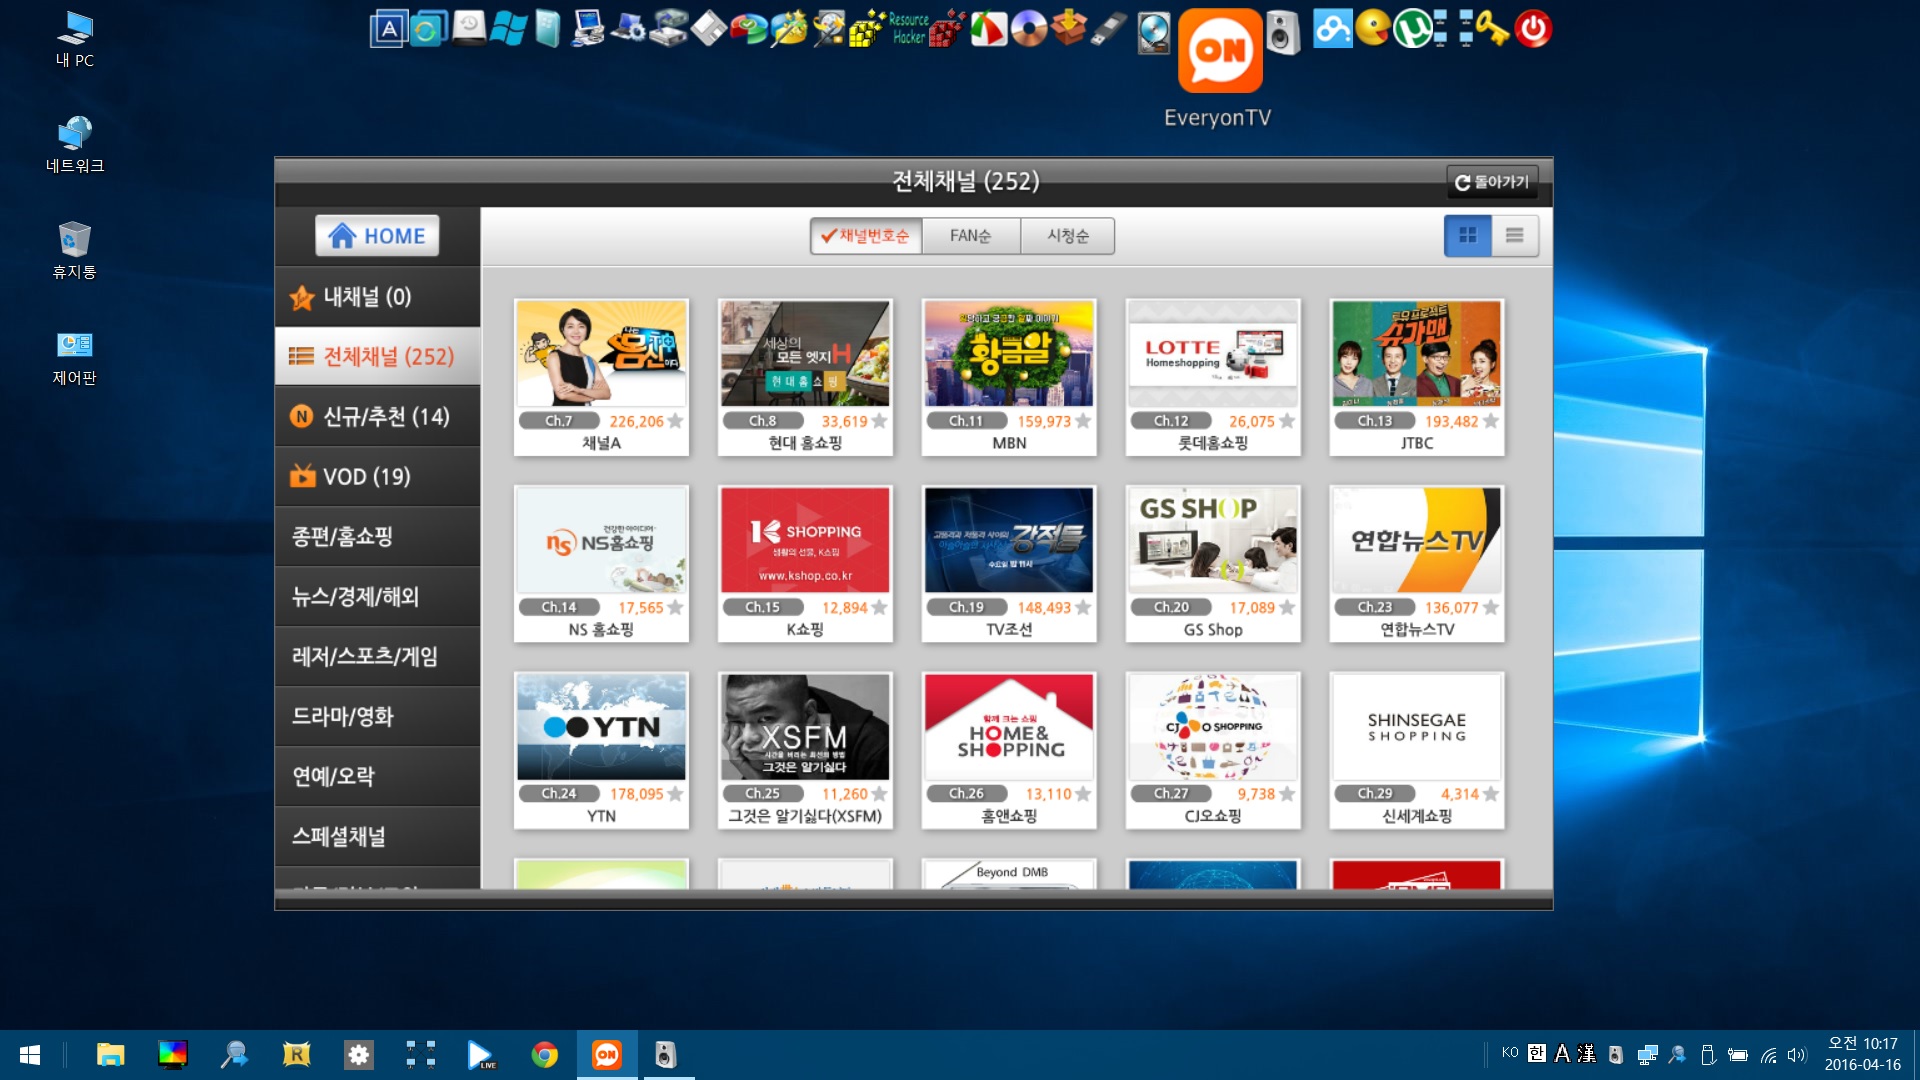Open VOD (19) category
Screen dimensions: 1920x1080
[377, 477]
